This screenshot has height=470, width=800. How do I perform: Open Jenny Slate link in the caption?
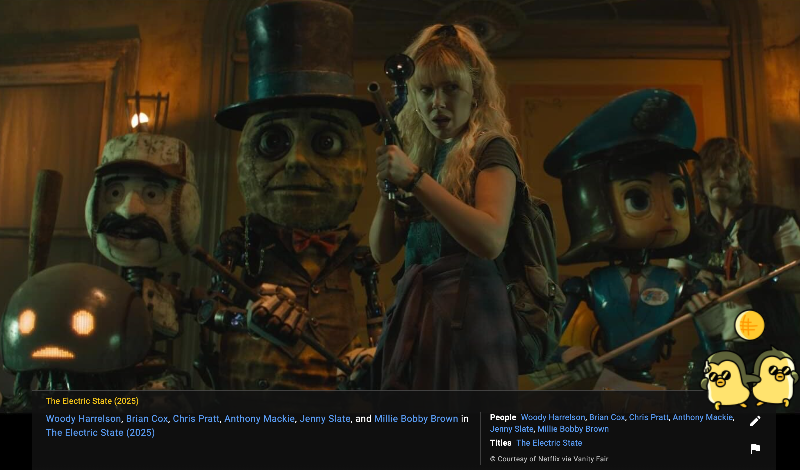[x=324, y=419]
